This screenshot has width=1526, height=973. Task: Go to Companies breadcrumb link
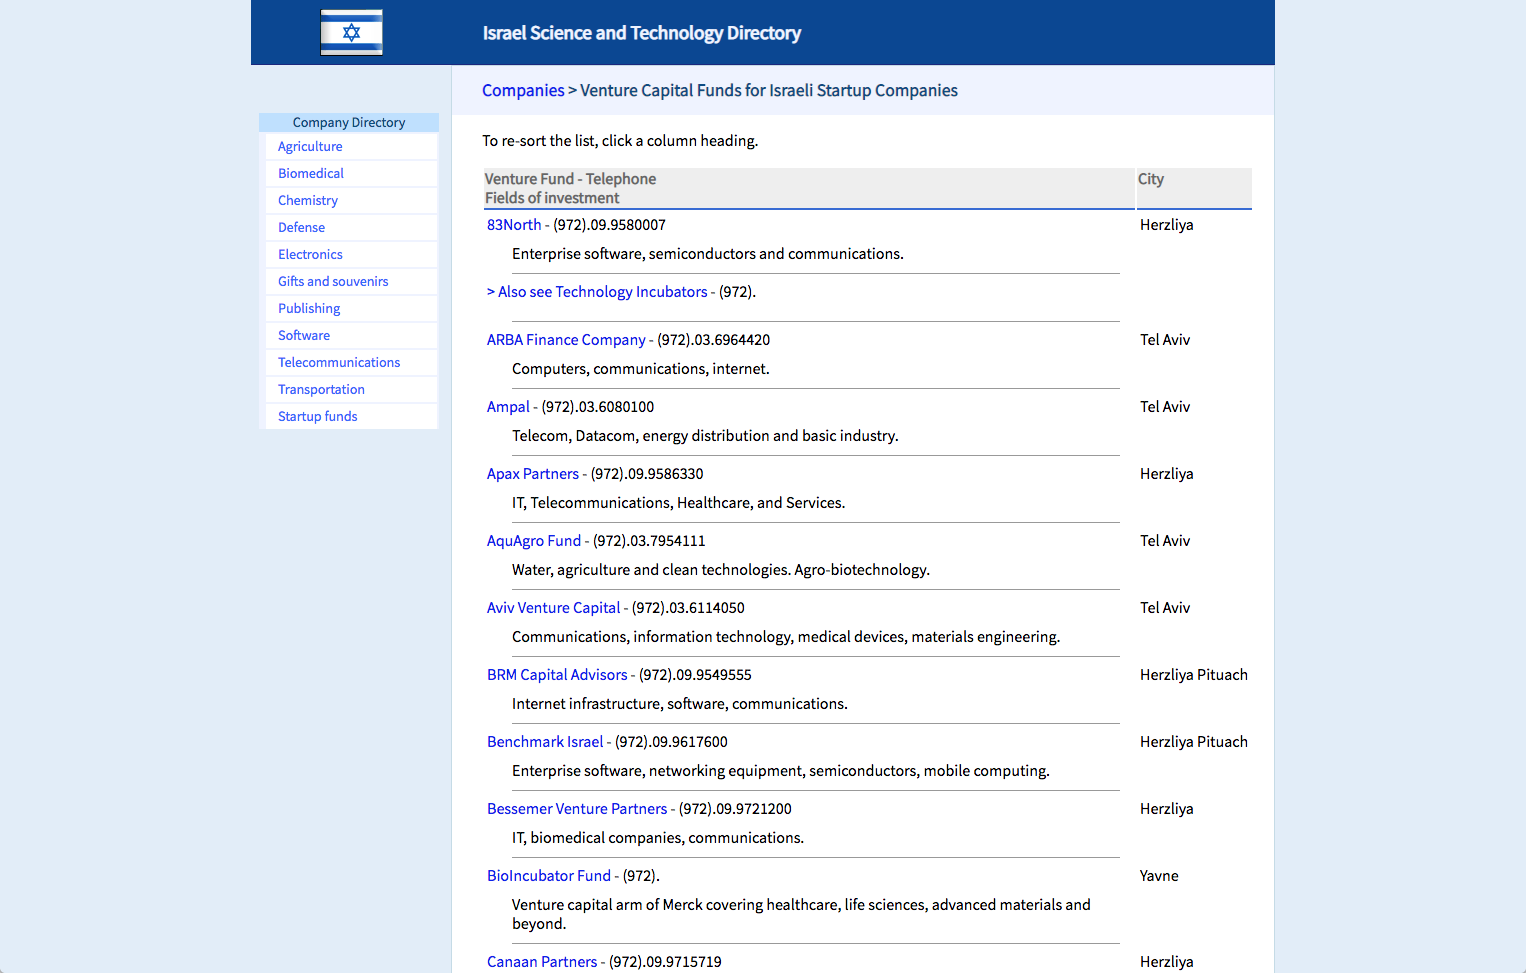523,90
